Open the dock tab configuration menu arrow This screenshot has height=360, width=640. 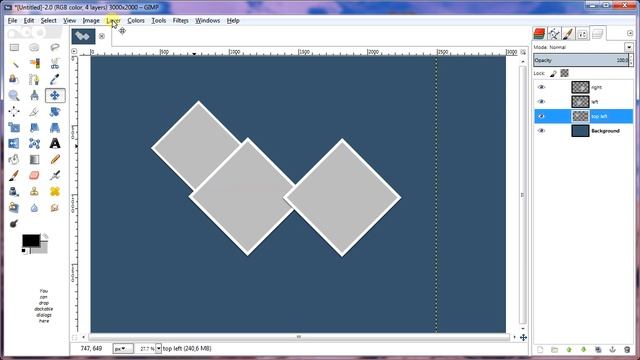[x=630, y=33]
